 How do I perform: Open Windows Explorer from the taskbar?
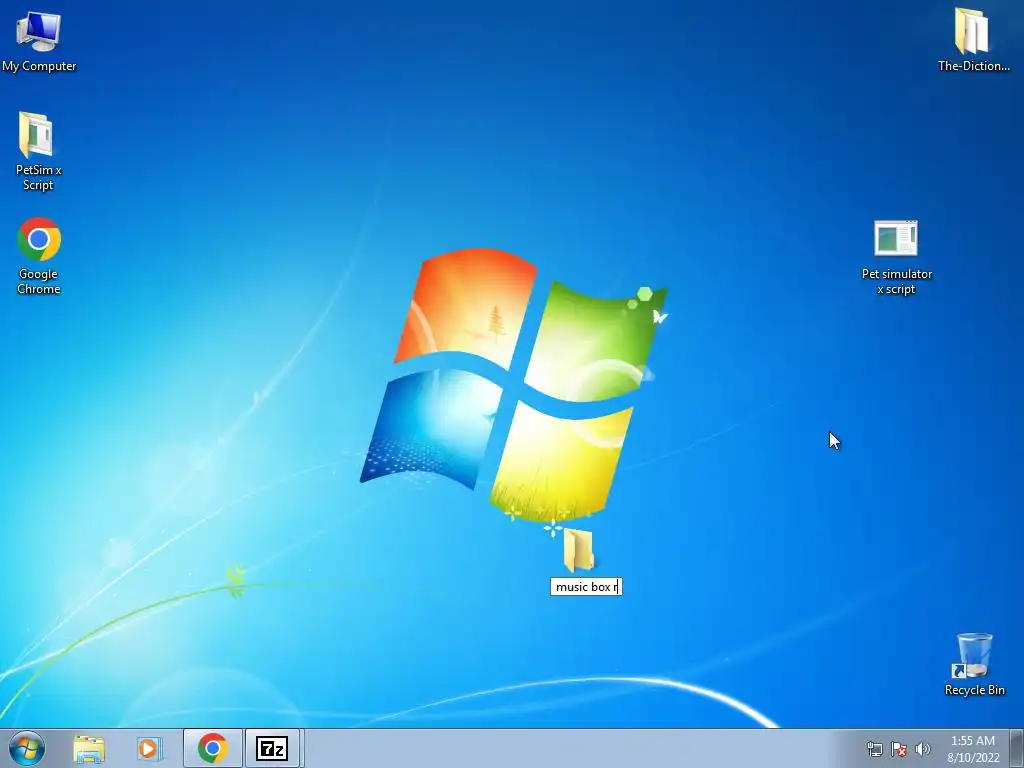coord(89,749)
